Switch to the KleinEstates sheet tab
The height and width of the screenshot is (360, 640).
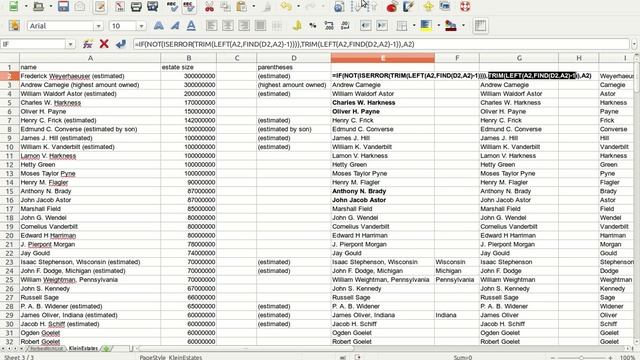(x=83, y=349)
